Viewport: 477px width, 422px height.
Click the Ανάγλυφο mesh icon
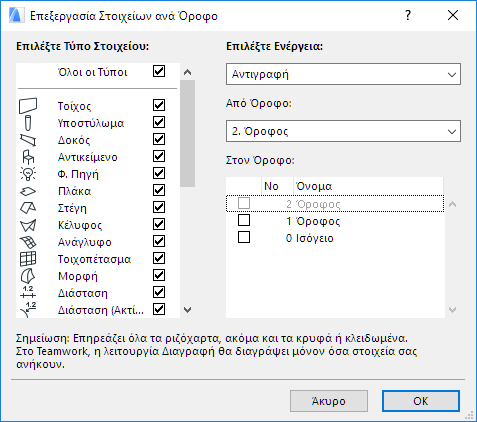pyautogui.click(x=28, y=242)
